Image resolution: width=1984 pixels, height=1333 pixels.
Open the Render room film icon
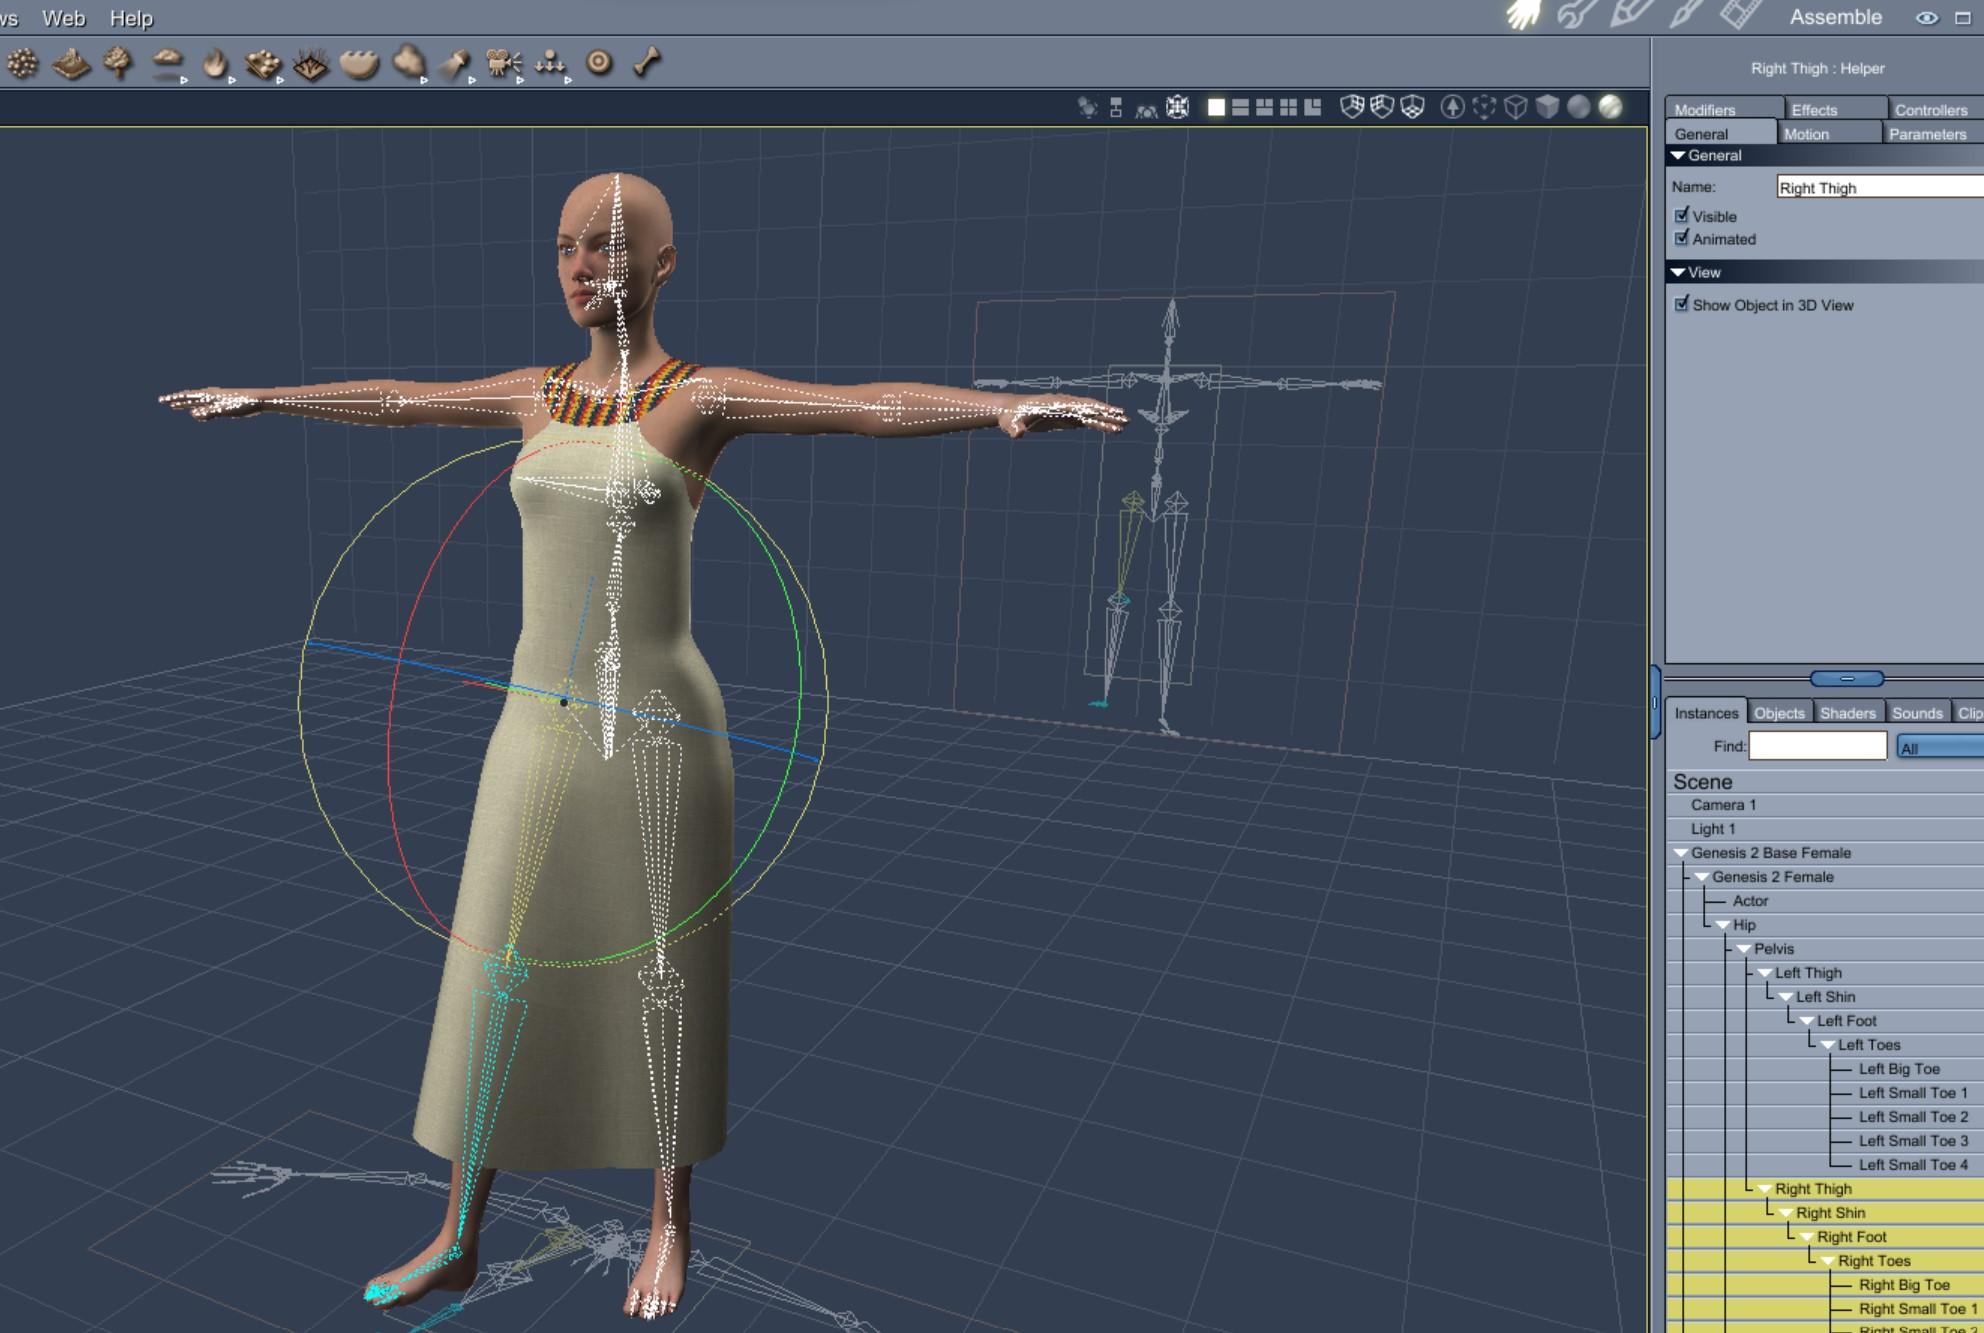tap(1740, 15)
